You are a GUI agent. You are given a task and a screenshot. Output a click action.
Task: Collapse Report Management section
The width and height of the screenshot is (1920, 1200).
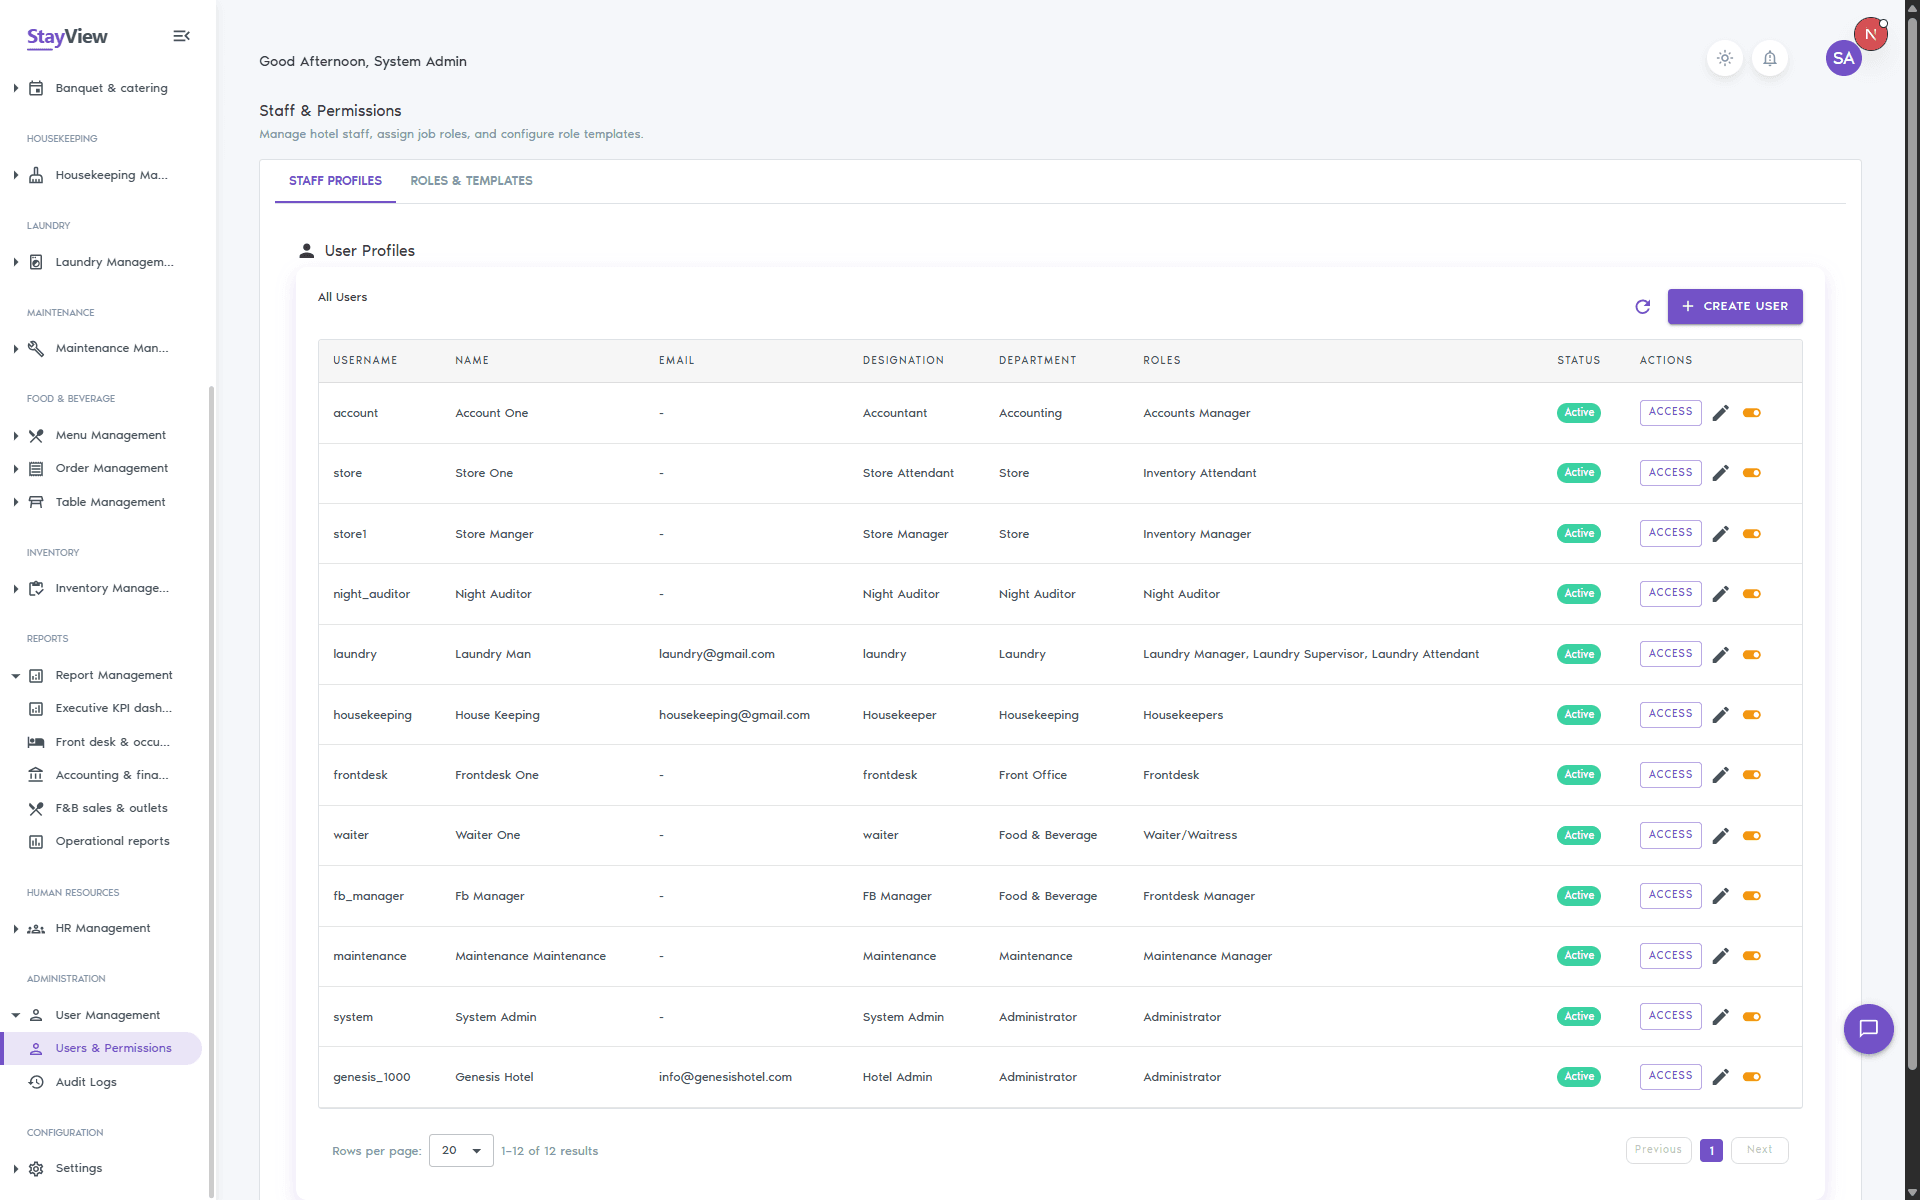tap(100, 675)
